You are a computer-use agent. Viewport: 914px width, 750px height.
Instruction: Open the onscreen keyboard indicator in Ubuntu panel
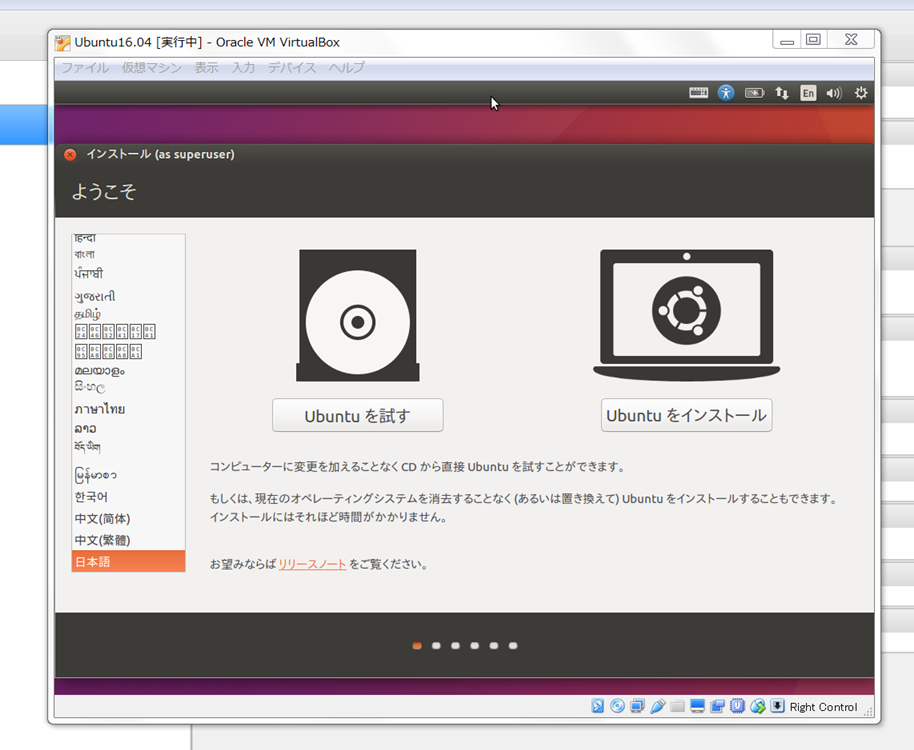click(698, 93)
